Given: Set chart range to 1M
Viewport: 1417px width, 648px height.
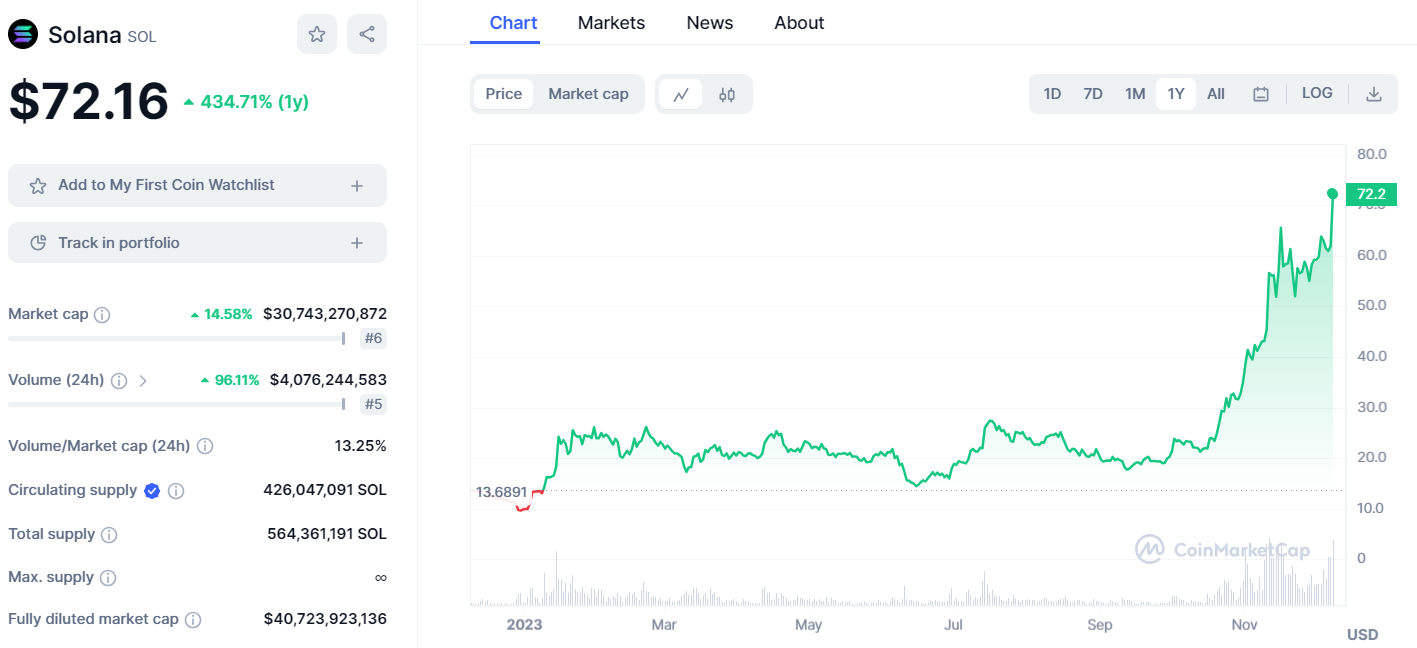Looking at the screenshot, I should click(1135, 94).
